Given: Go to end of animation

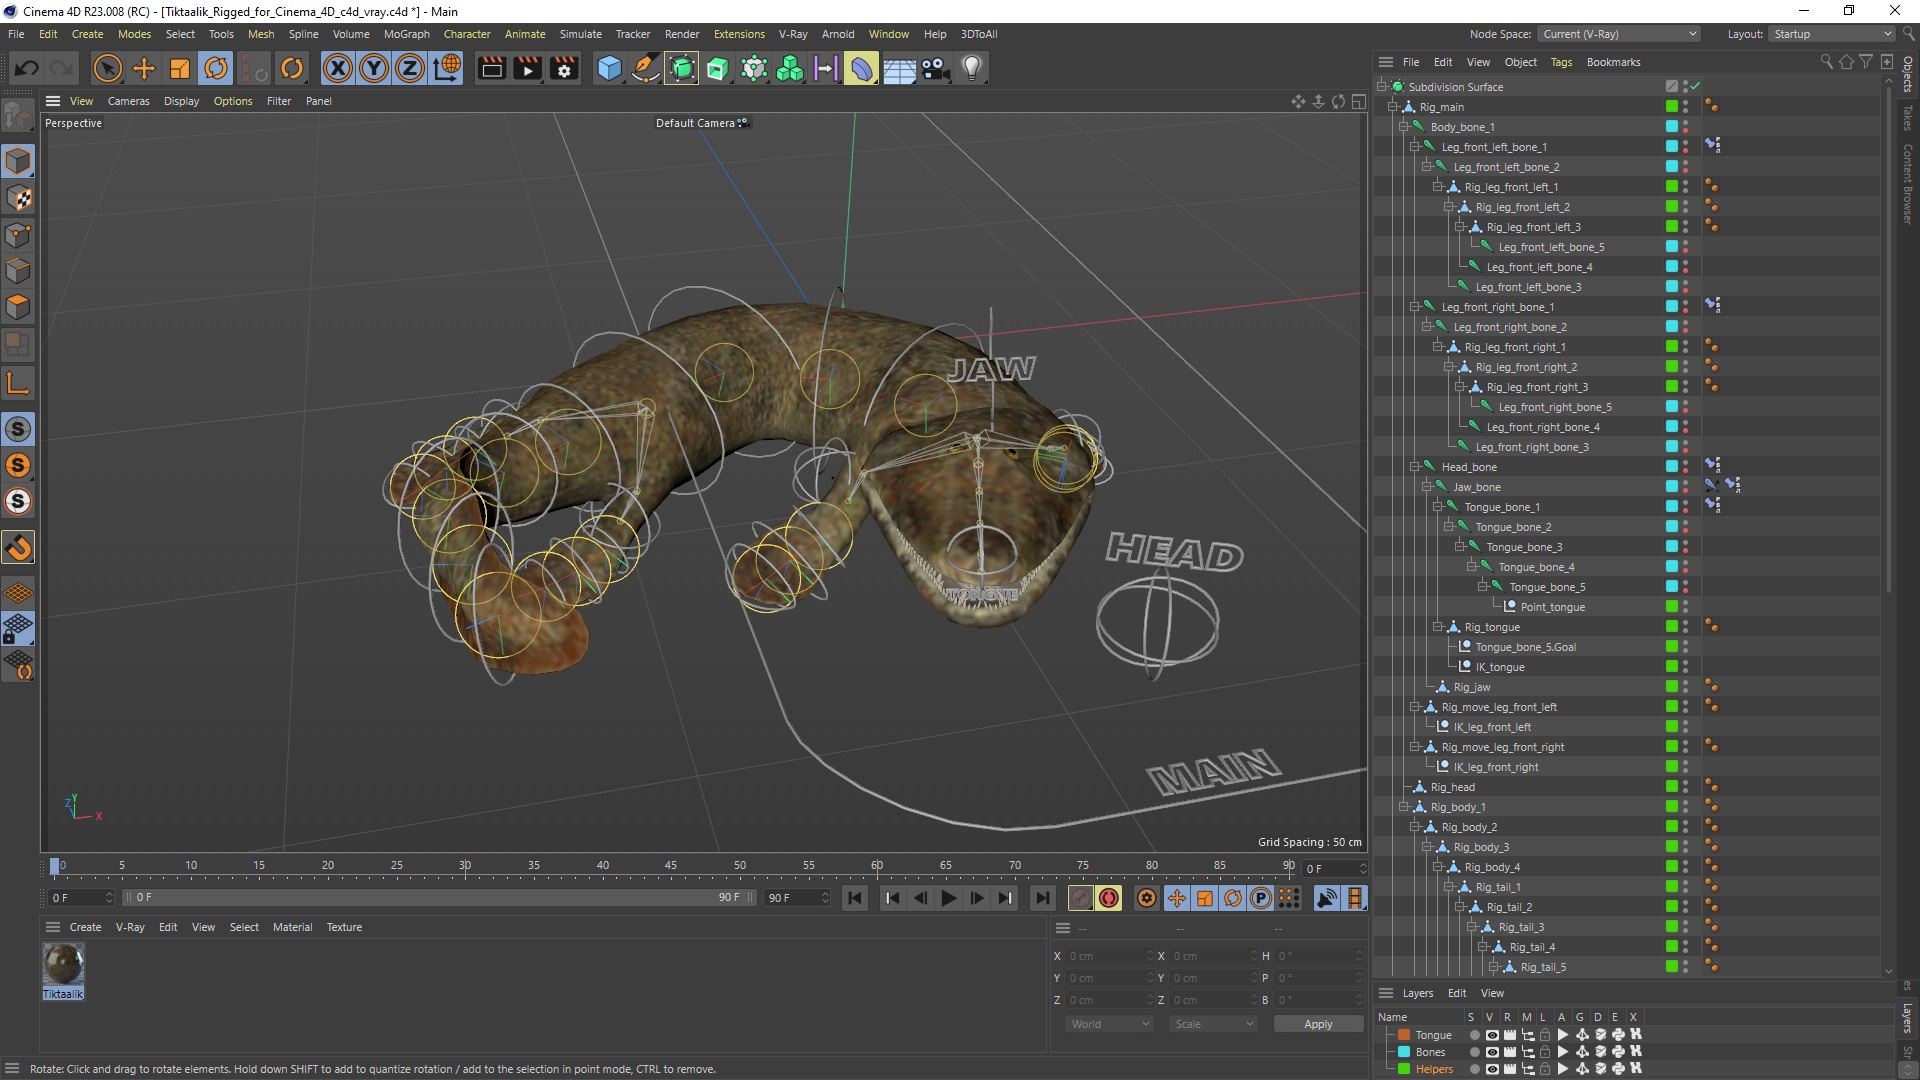Looking at the screenshot, I should 1042,898.
